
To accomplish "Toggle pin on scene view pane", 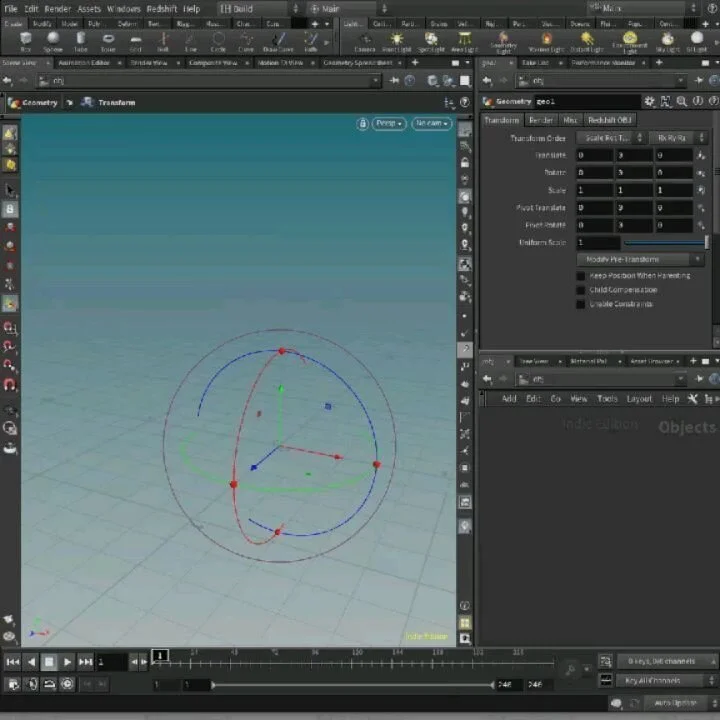I will (394, 81).
